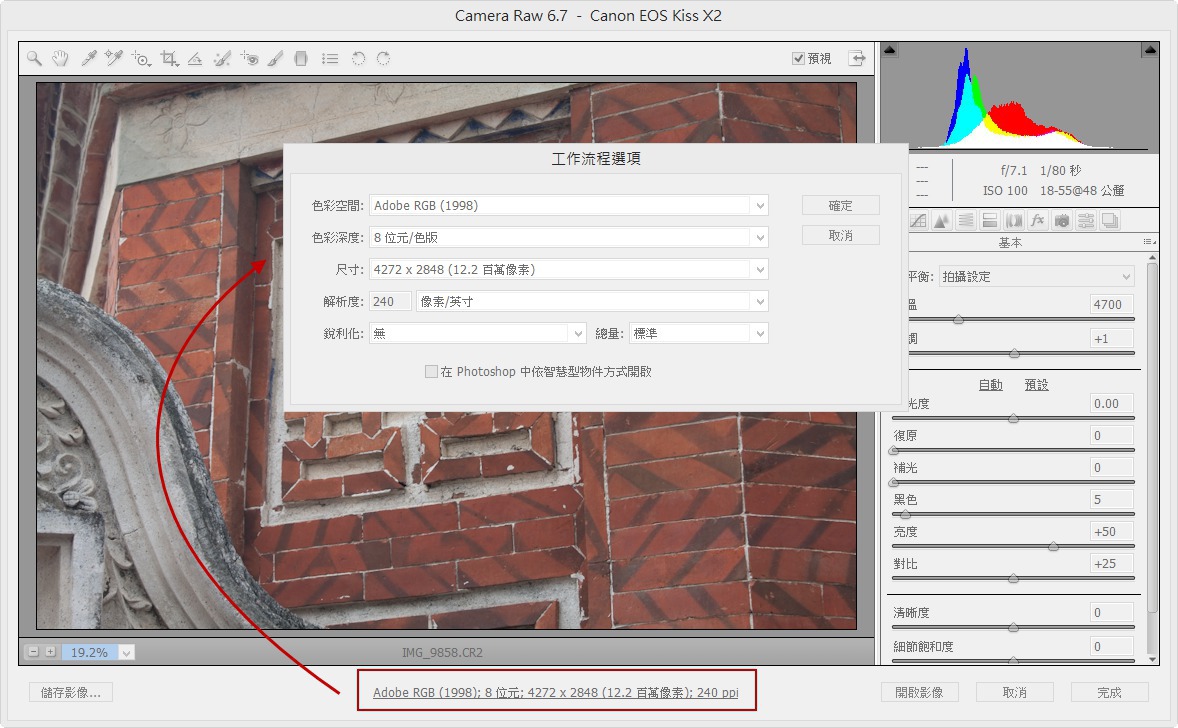Toggle the shadow clipping warning on the histogram
1178x728 pixels.
(890, 50)
